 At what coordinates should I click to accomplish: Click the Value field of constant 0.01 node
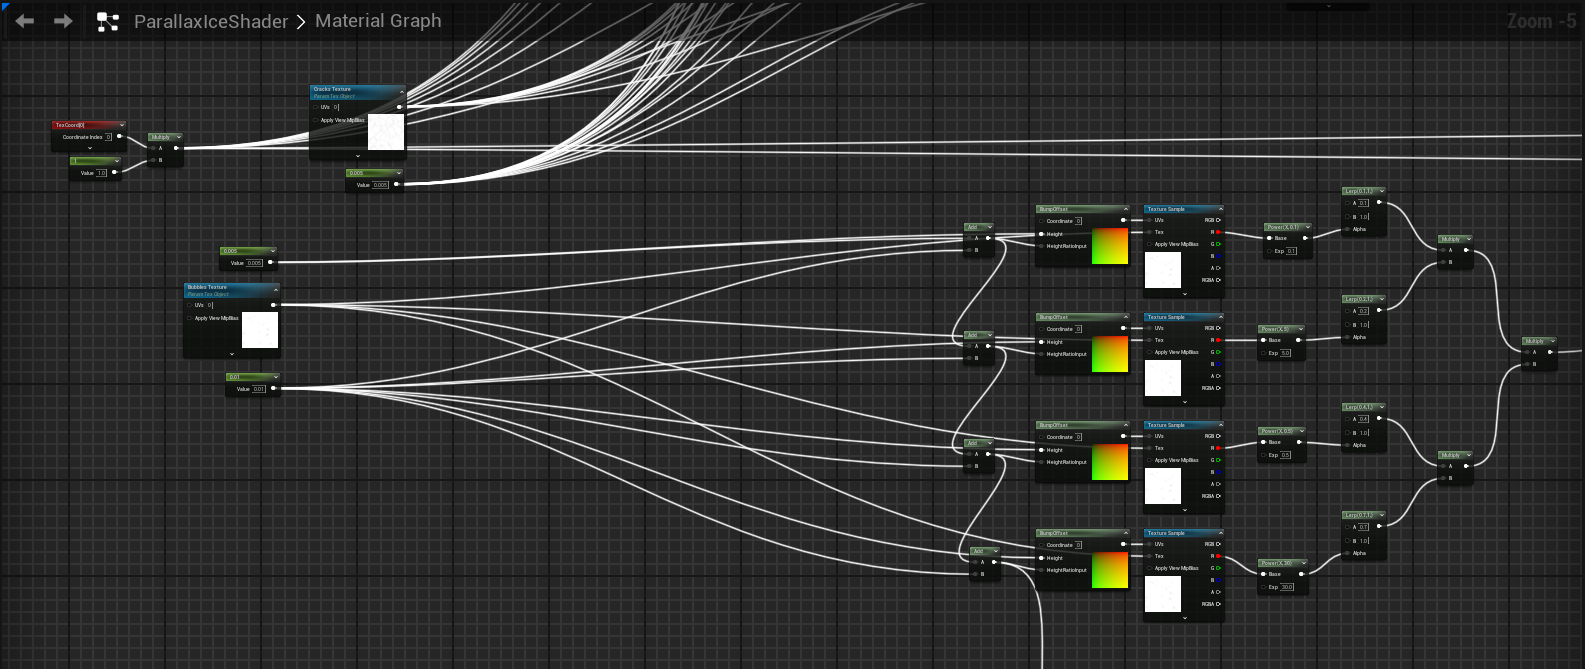tap(259, 389)
